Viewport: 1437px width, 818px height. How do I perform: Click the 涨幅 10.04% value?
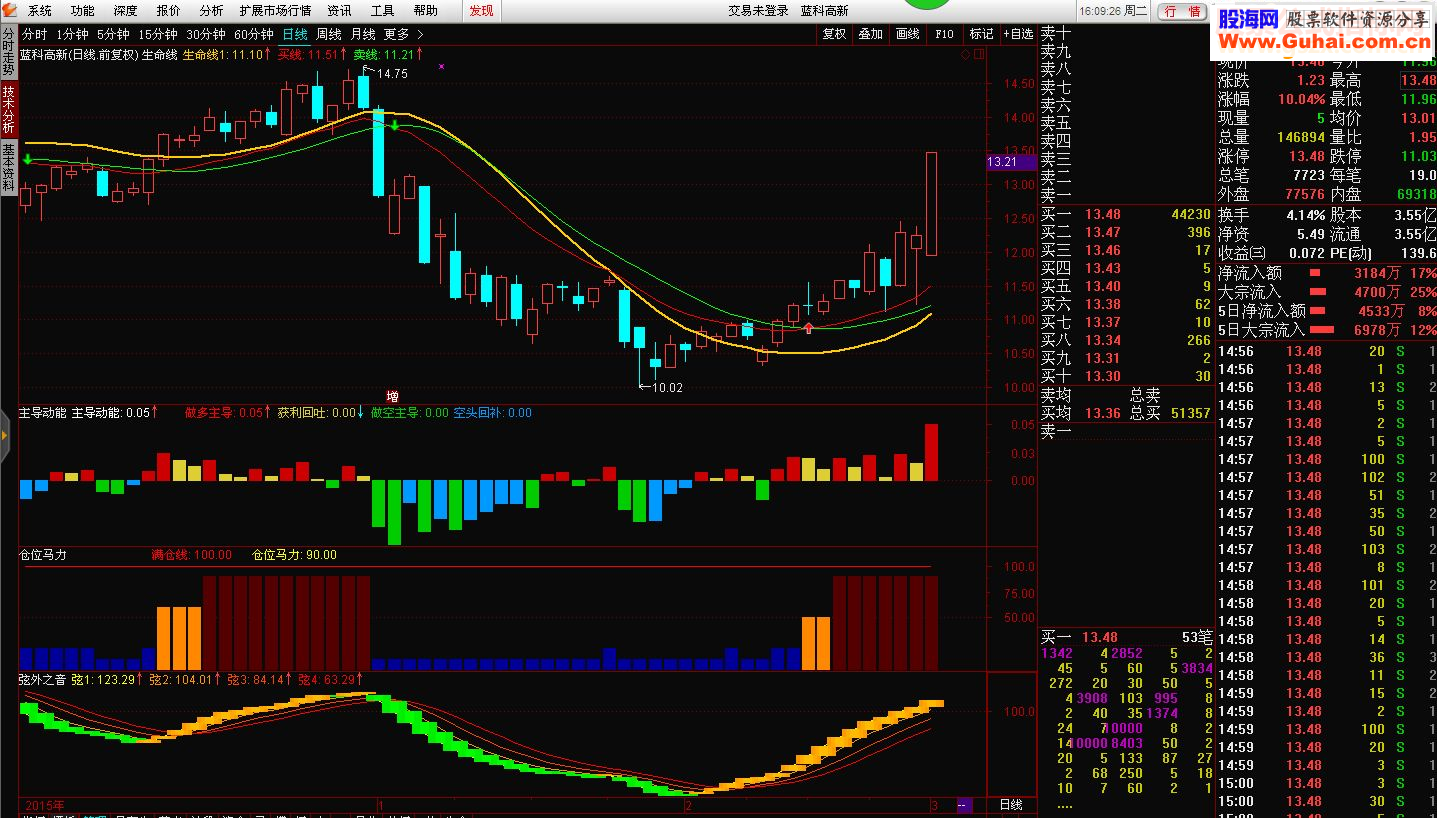coord(1301,99)
